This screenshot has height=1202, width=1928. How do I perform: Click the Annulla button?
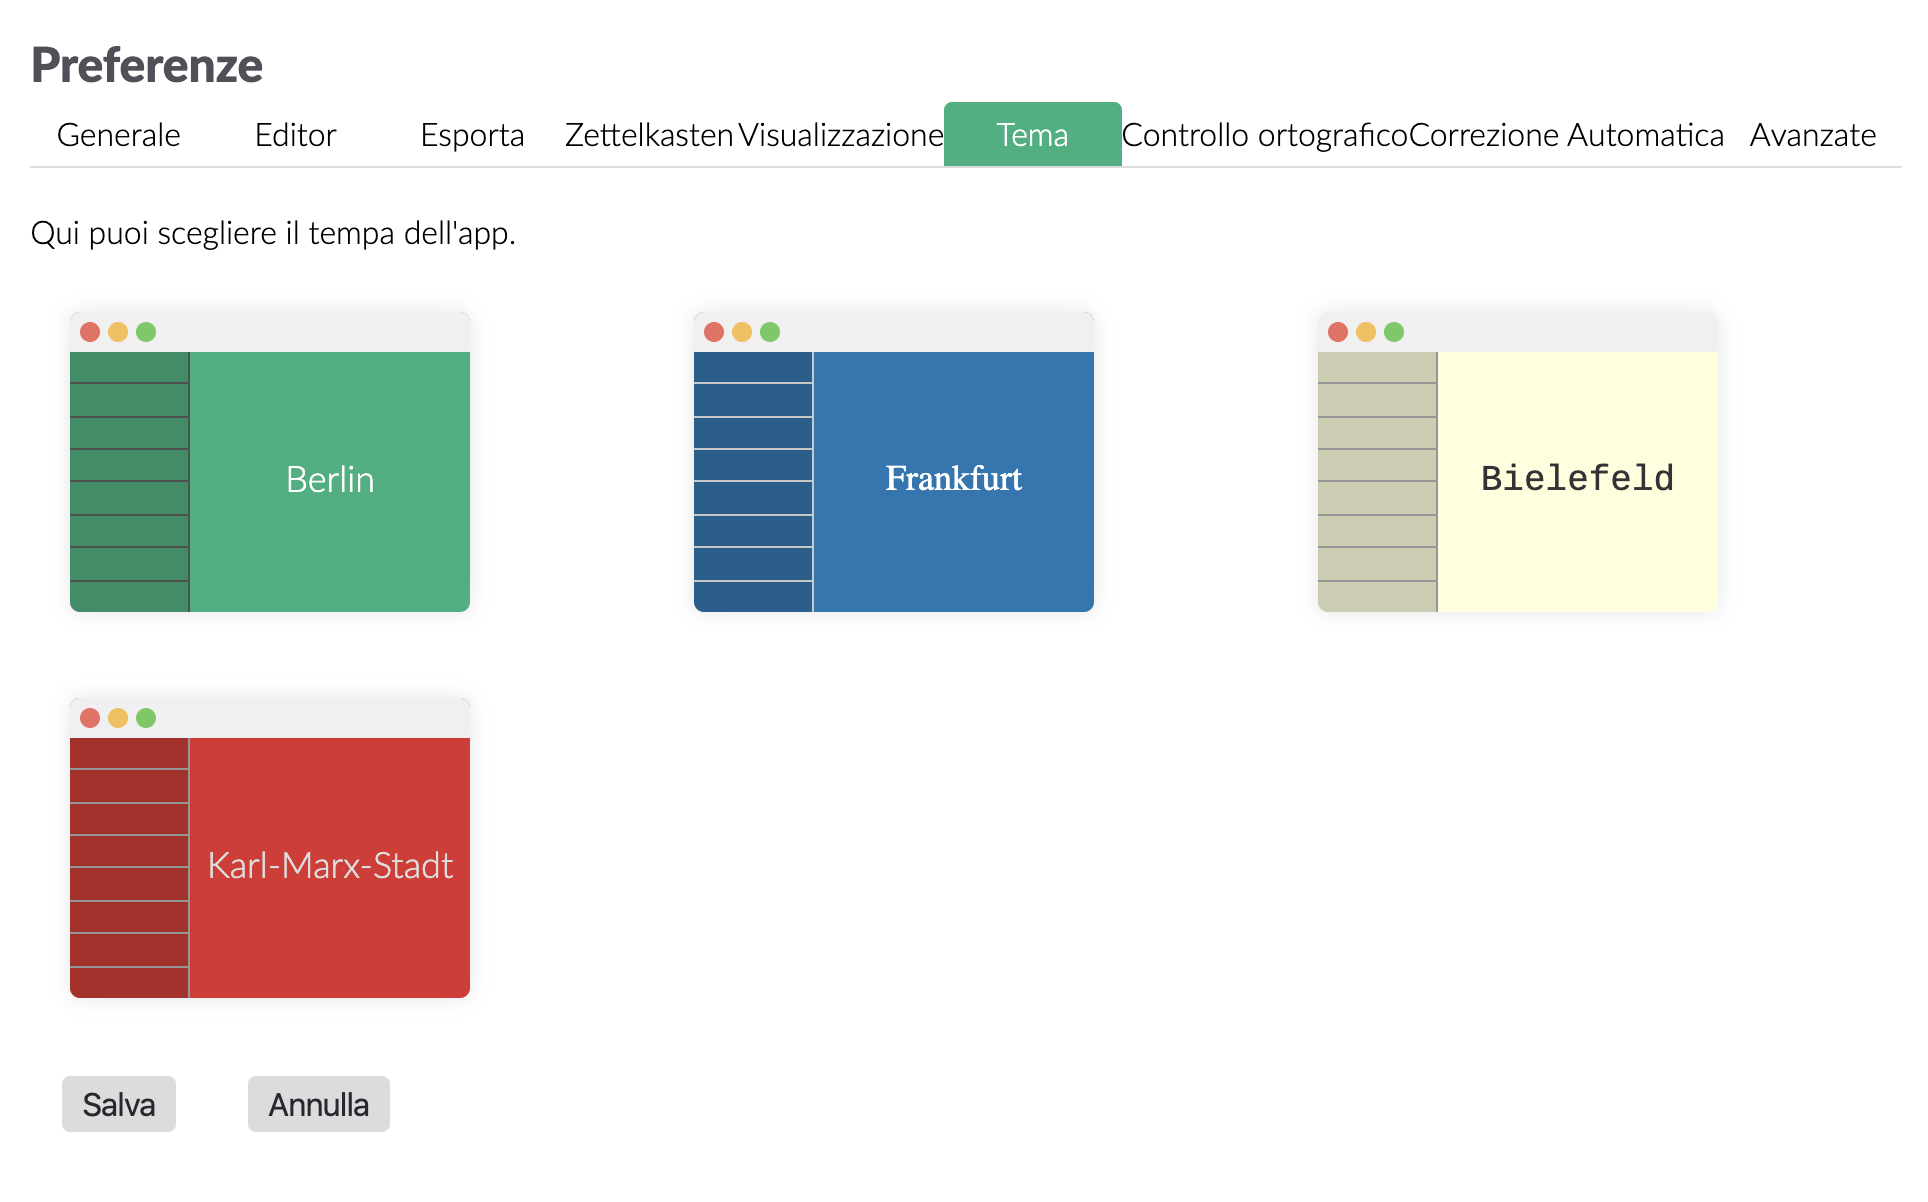pos(318,1104)
